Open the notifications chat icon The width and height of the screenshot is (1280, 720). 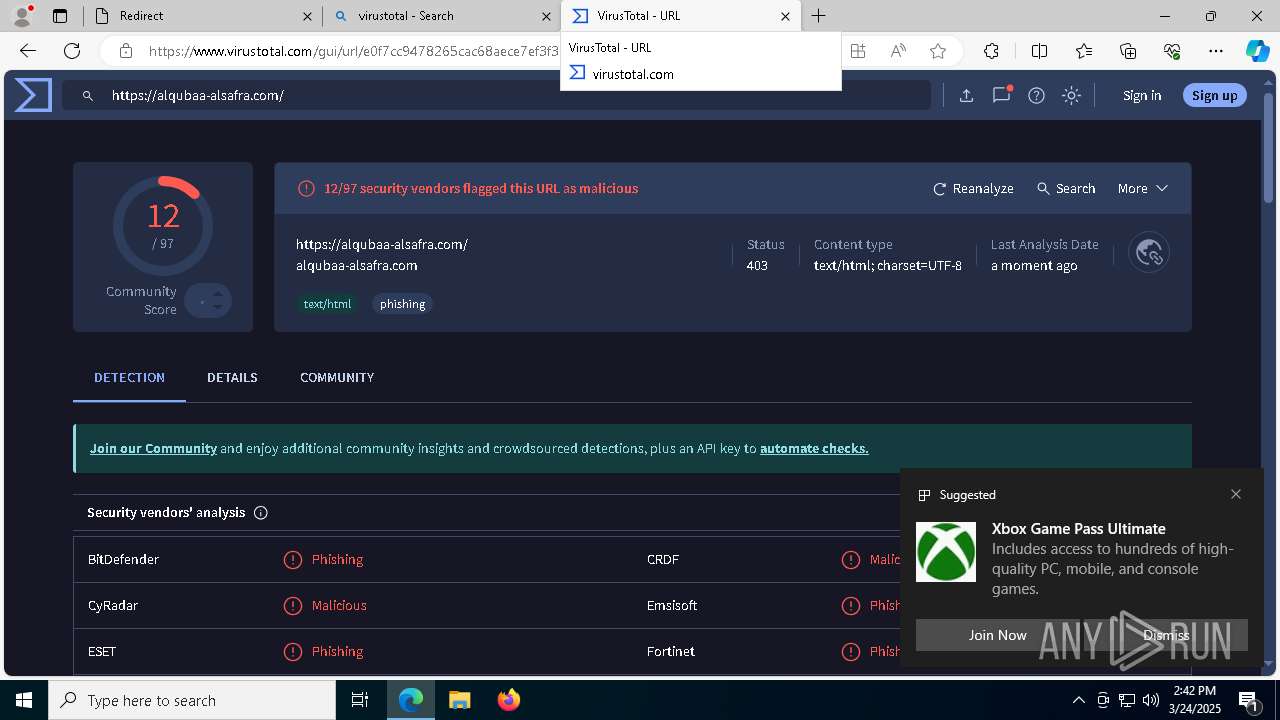point(1001,95)
